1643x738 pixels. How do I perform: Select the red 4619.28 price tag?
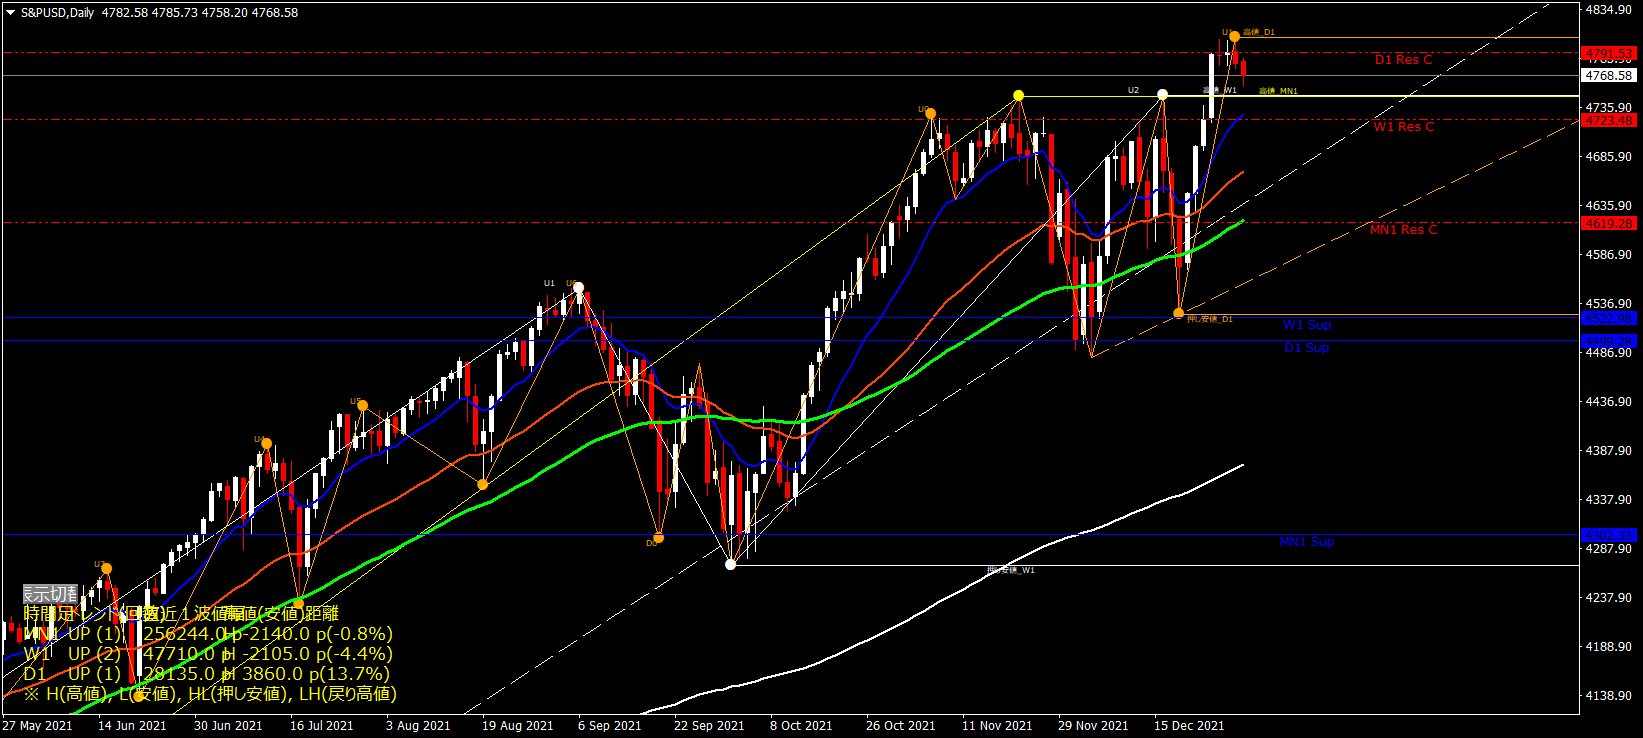coord(1609,223)
